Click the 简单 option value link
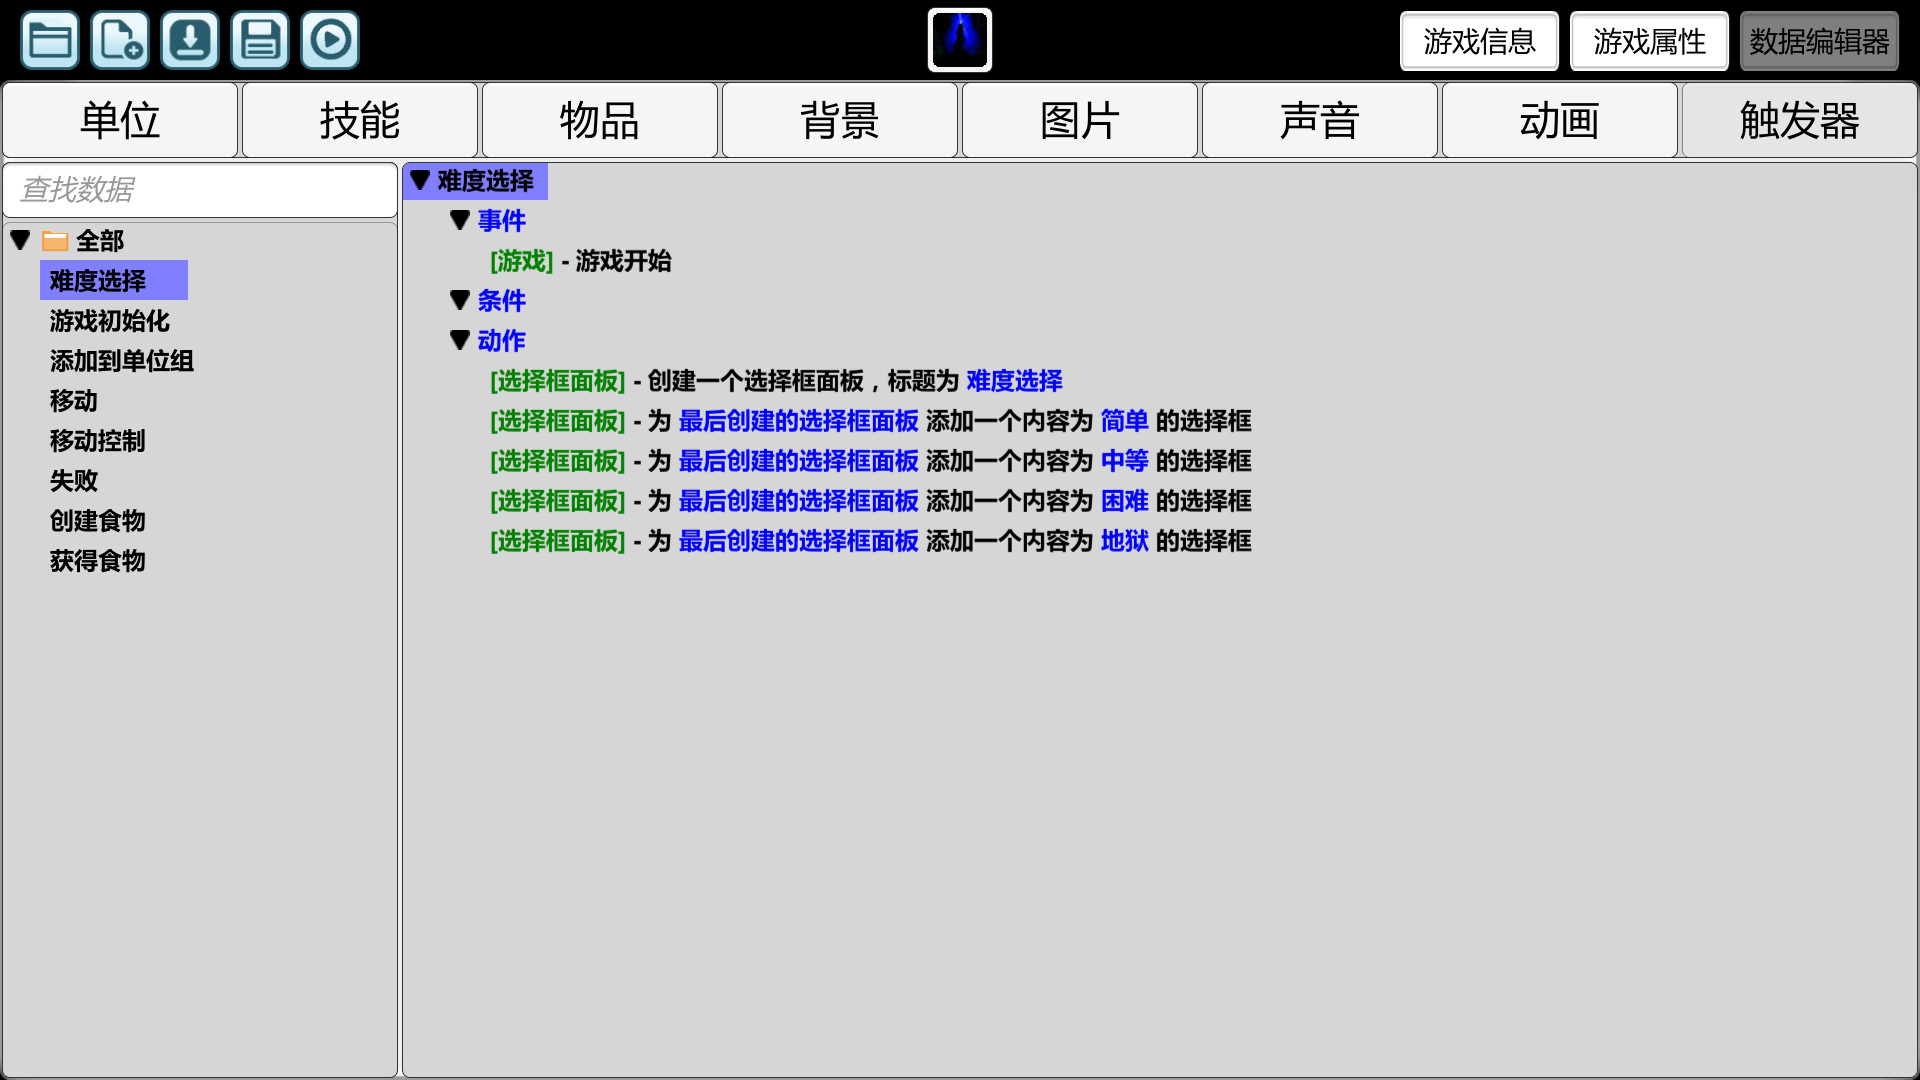Viewport: 1920px width, 1080px height. [x=1124, y=421]
